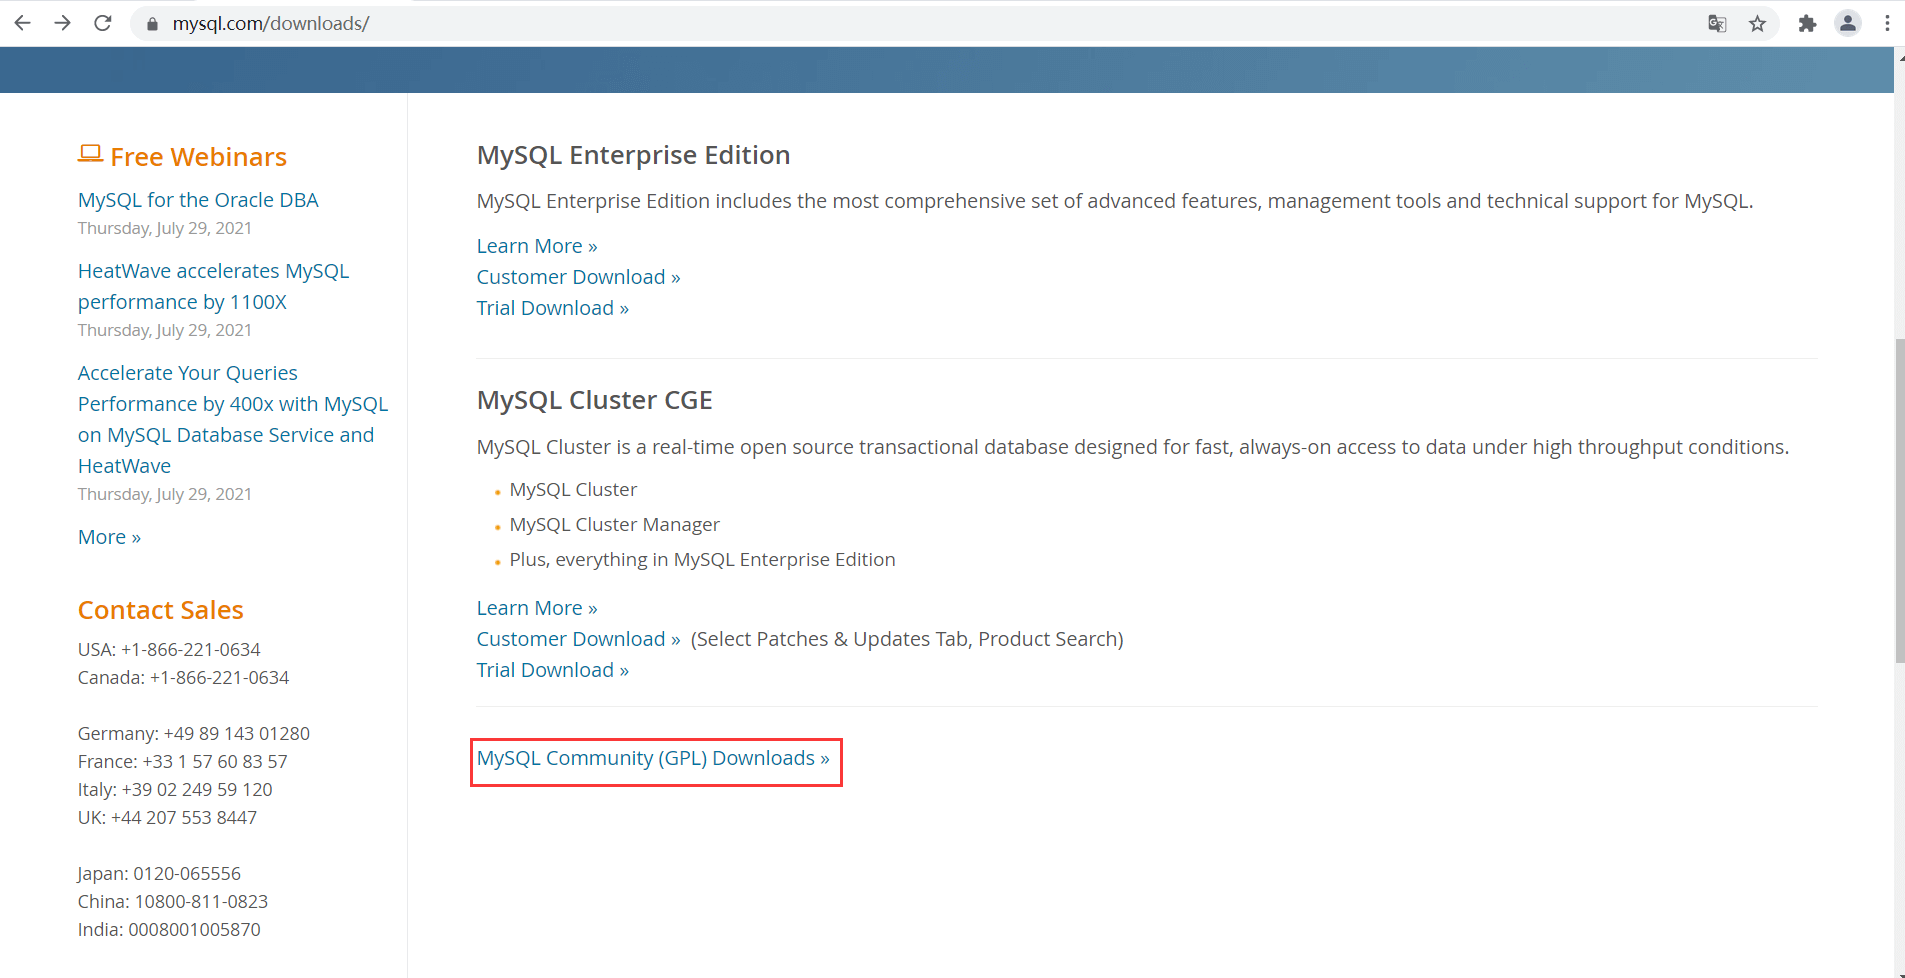Open MySQL for the Oracle DBA webinar
Screen dimensions: 1905x978
click(198, 200)
